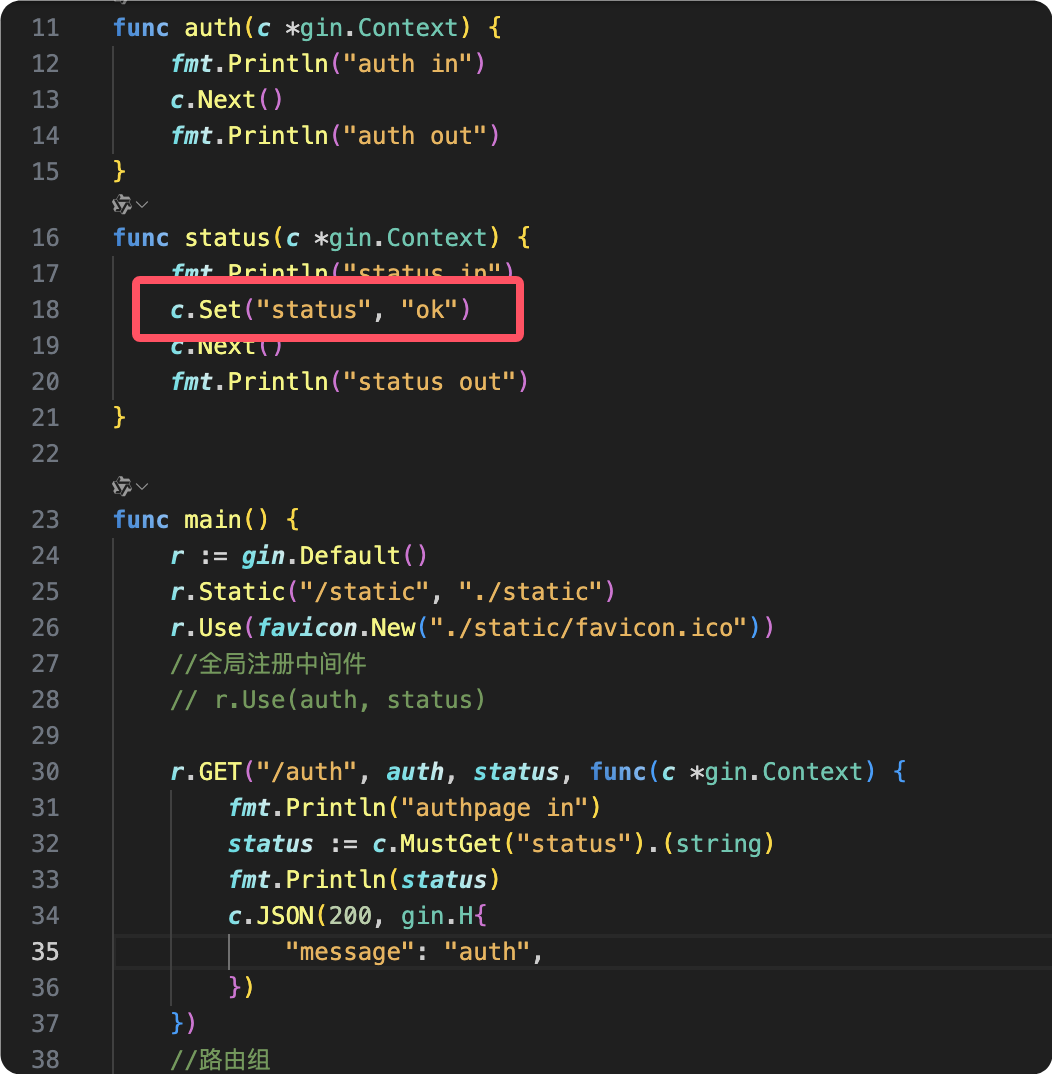Click the MustGet method call on line 32
The height and width of the screenshot is (1074, 1052).
(x=449, y=844)
